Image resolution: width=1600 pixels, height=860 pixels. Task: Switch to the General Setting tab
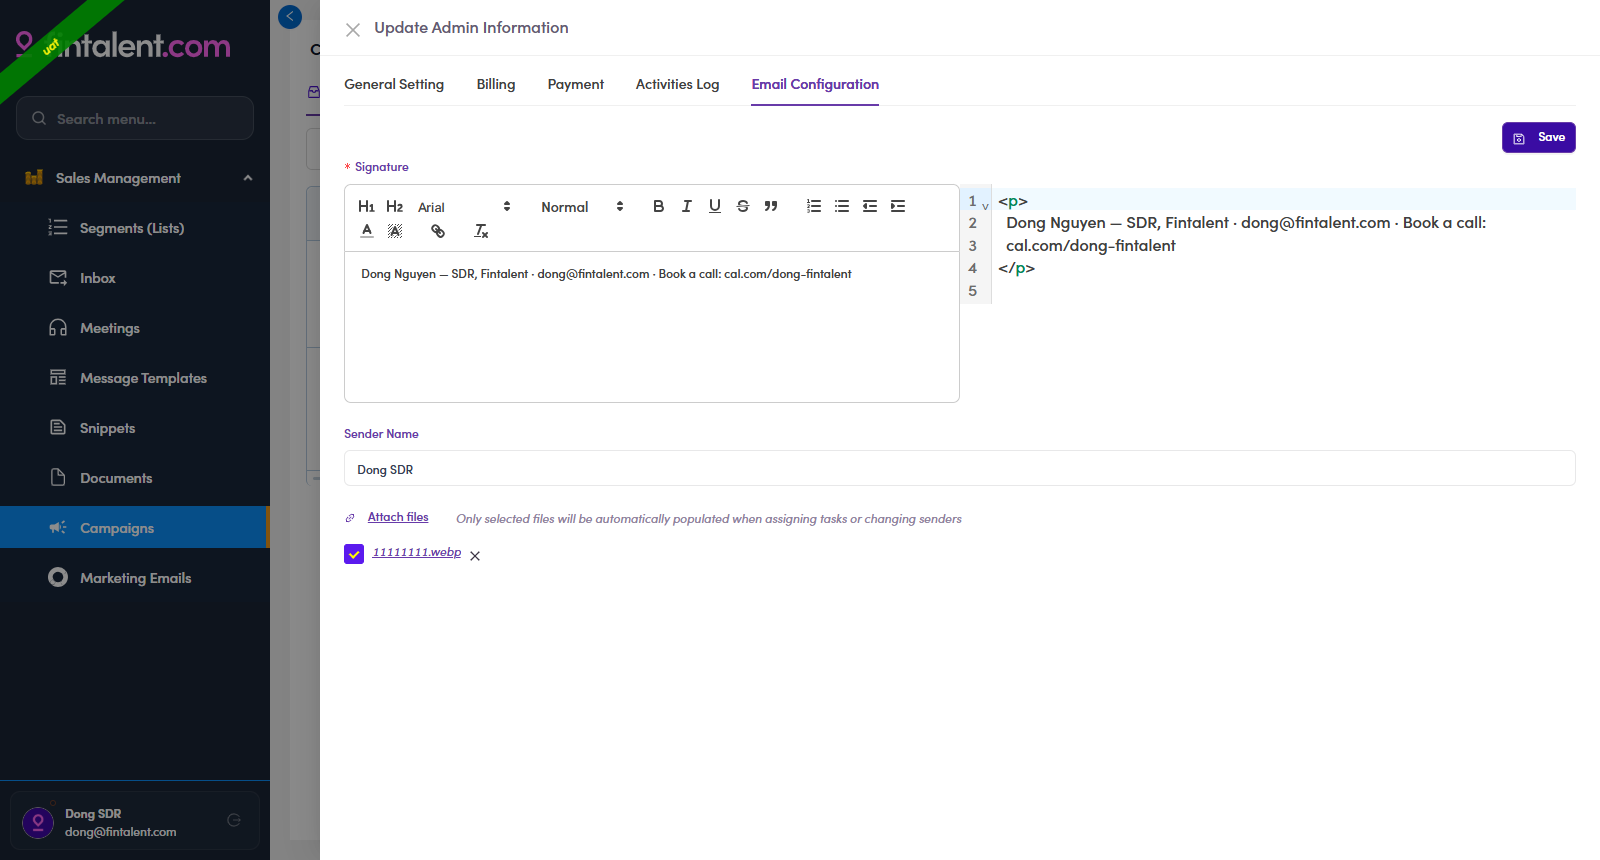click(x=394, y=84)
